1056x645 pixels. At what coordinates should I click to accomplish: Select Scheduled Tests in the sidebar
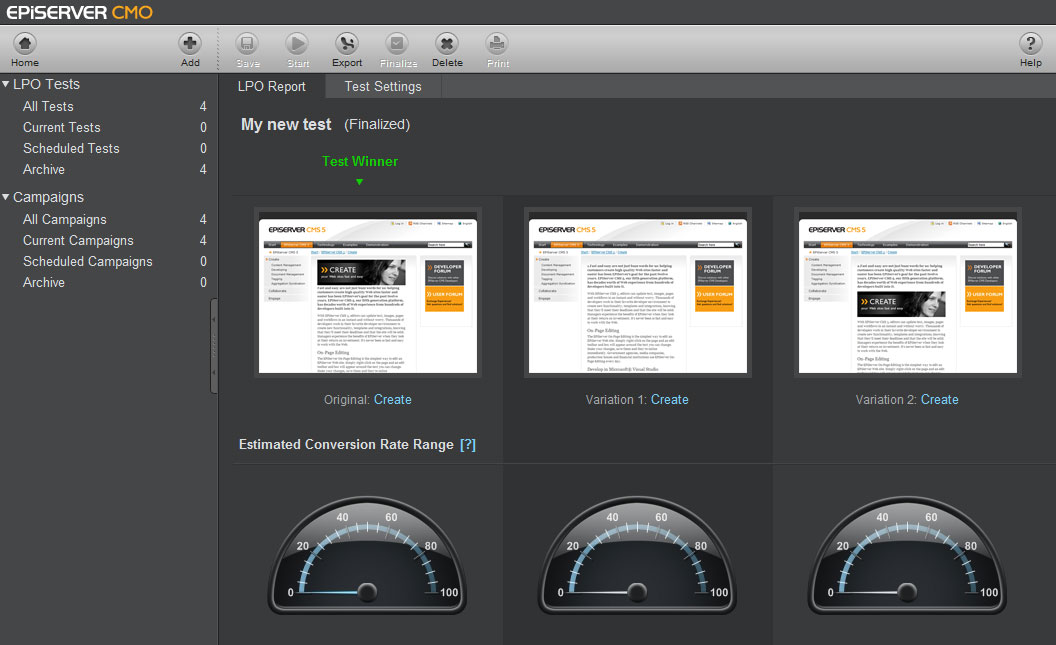71,148
